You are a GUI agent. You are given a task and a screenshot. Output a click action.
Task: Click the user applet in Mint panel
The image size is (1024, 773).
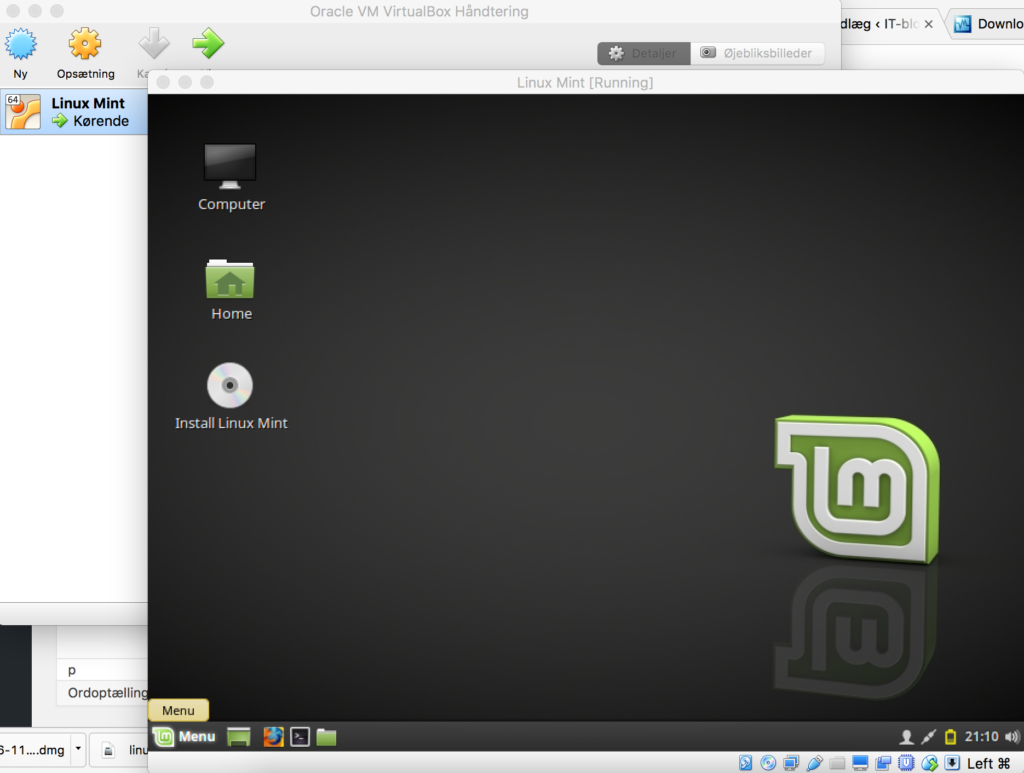(906, 737)
